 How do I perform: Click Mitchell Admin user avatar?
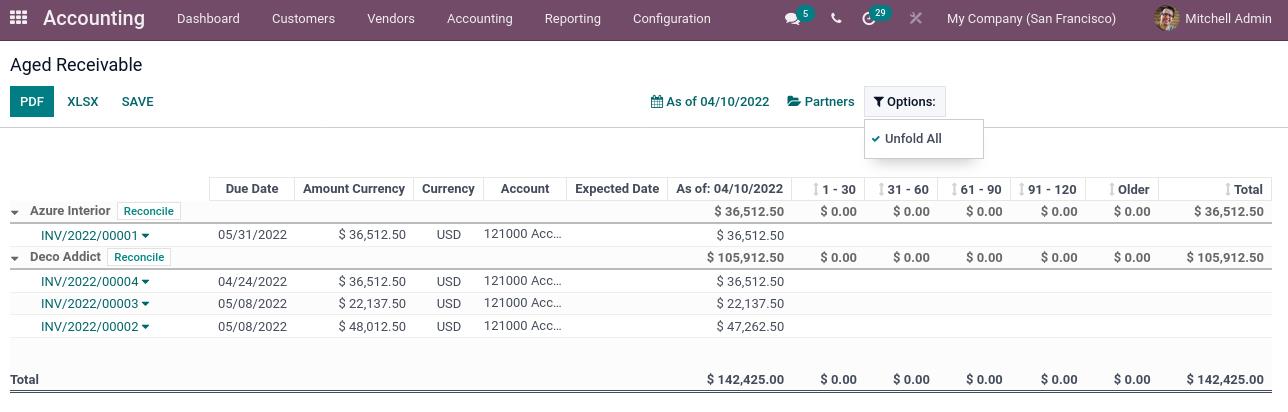click(x=1166, y=18)
